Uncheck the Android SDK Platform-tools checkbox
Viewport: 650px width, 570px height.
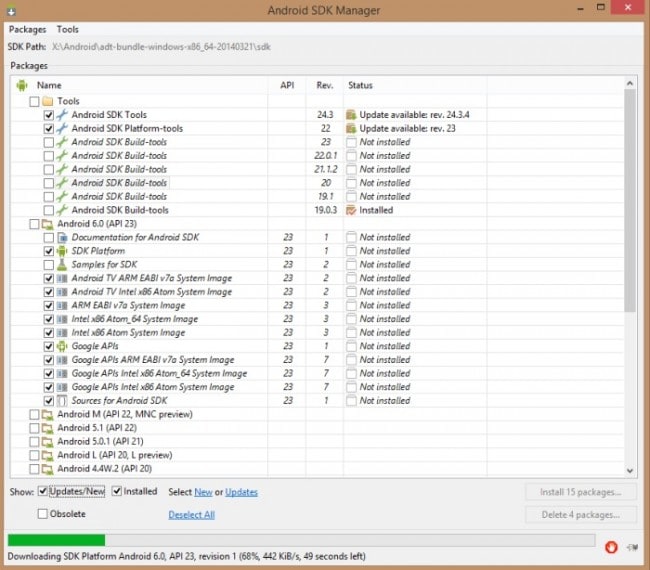[x=49, y=129]
